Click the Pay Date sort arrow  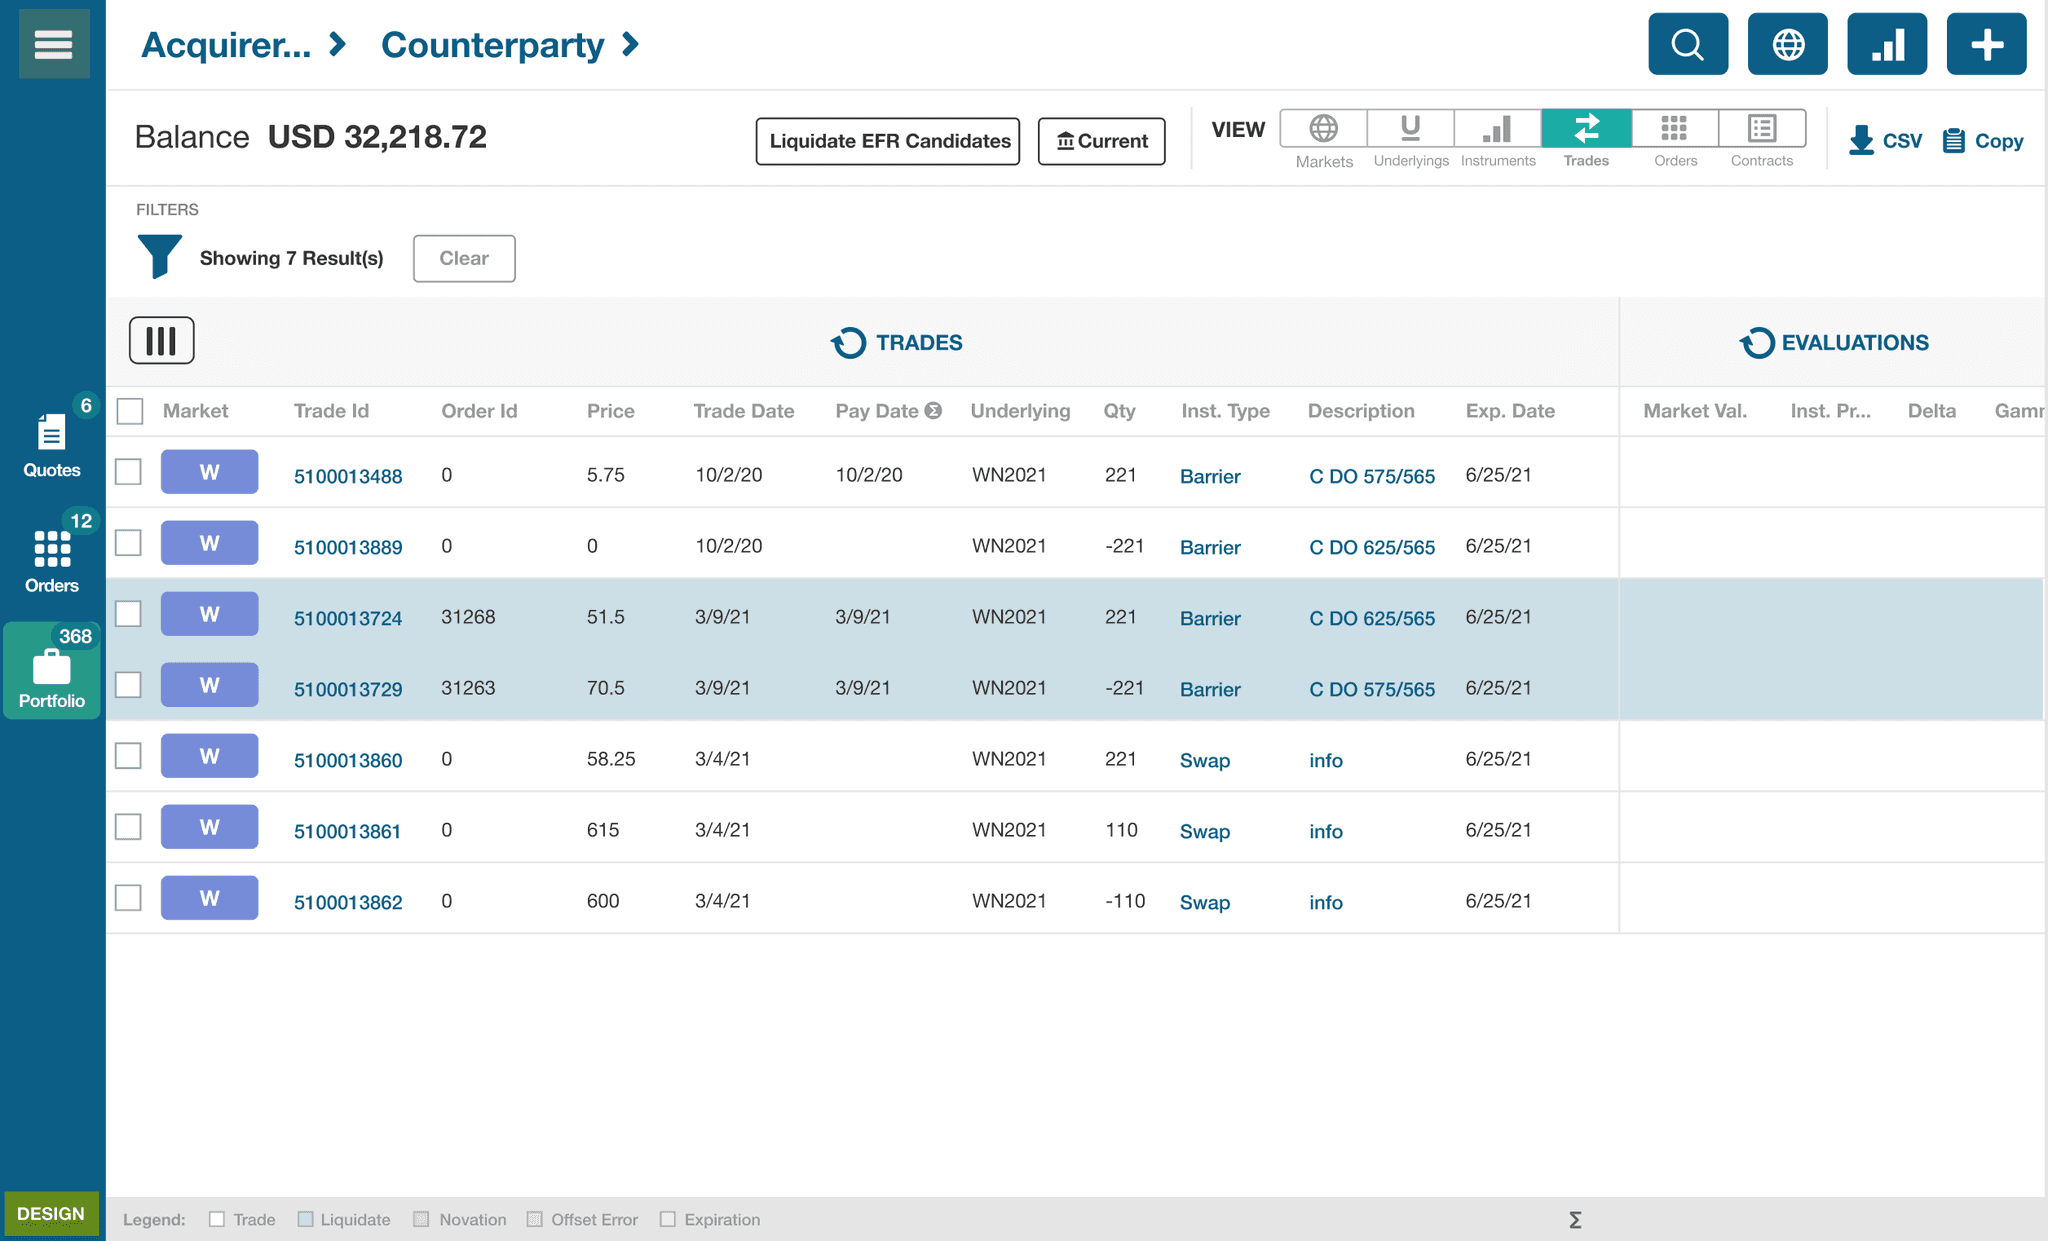(933, 411)
